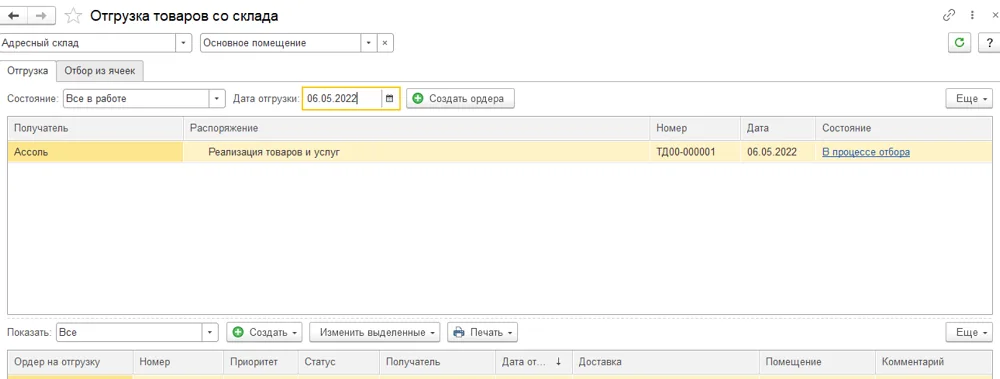This screenshot has height=379, width=1000.
Task: Sort by Статус column header
Action: [x=338, y=362]
